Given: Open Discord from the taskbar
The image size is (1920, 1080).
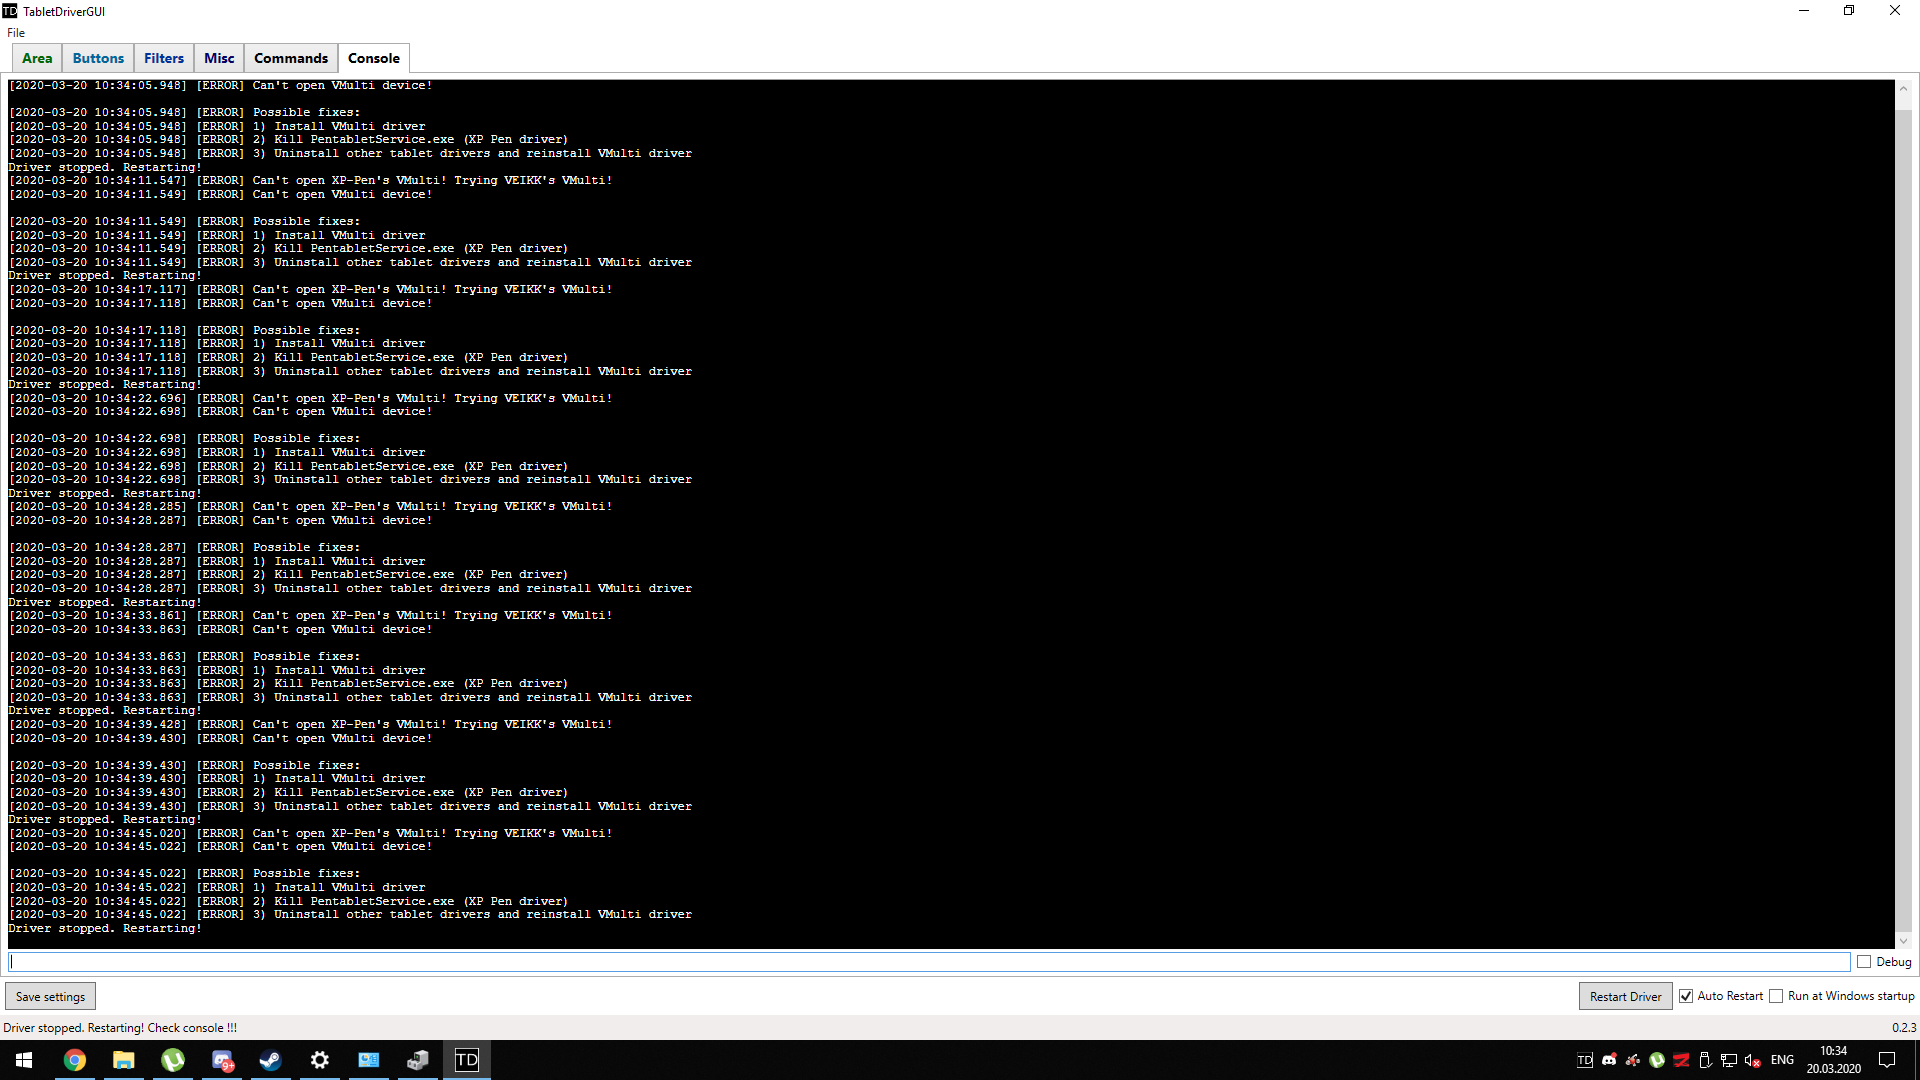Looking at the screenshot, I should pyautogui.click(x=222, y=1060).
